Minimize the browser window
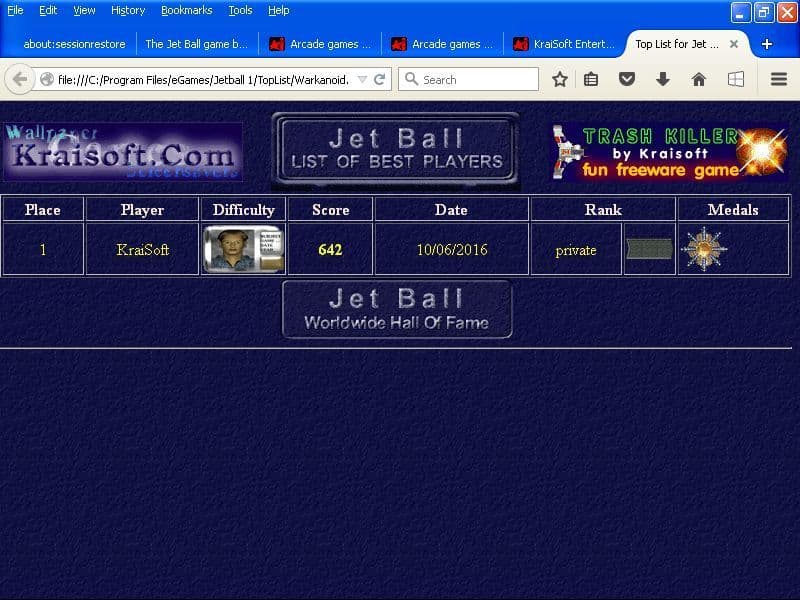The height and width of the screenshot is (600, 800). (x=740, y=13)
